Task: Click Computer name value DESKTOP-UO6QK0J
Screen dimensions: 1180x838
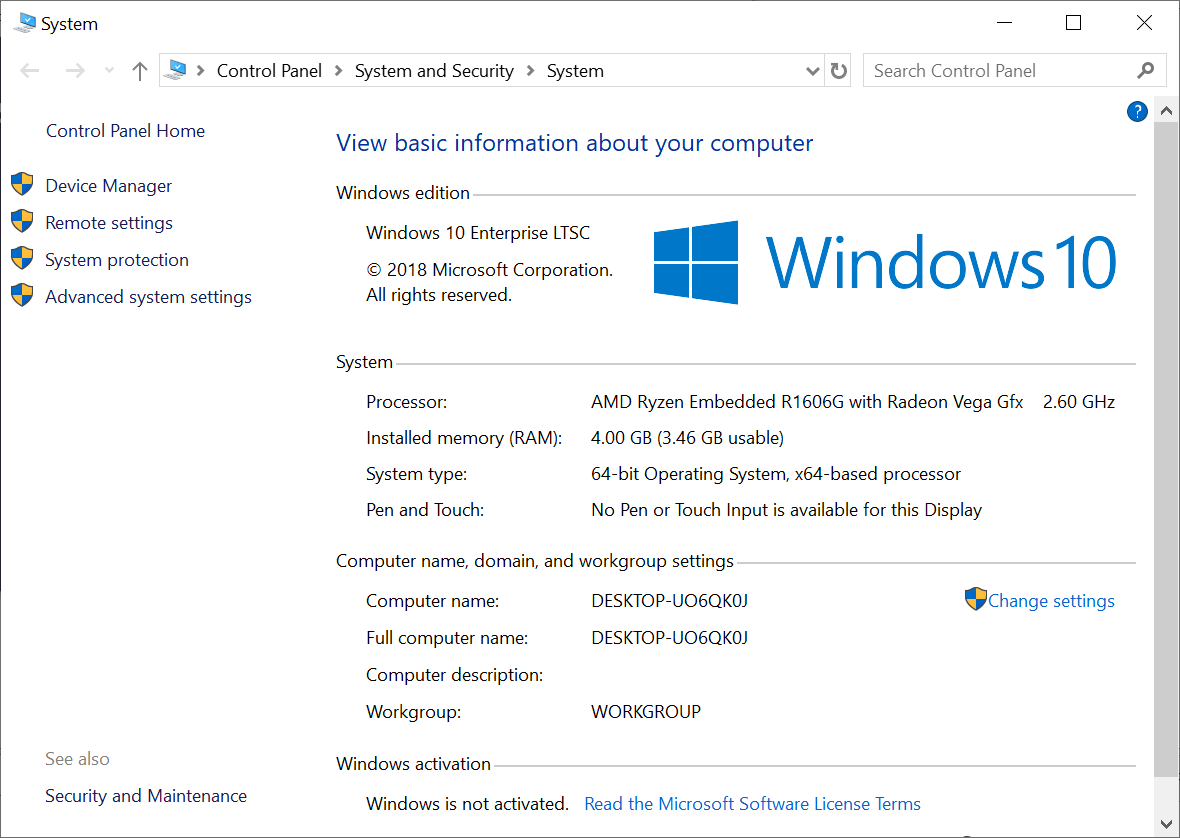Action: pyautogui.click(x=670, y=601)
